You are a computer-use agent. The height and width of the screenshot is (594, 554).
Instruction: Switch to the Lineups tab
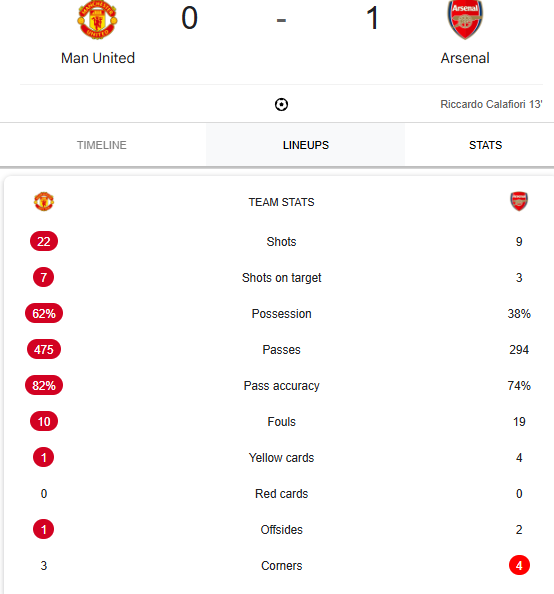(x=305, y=145)
